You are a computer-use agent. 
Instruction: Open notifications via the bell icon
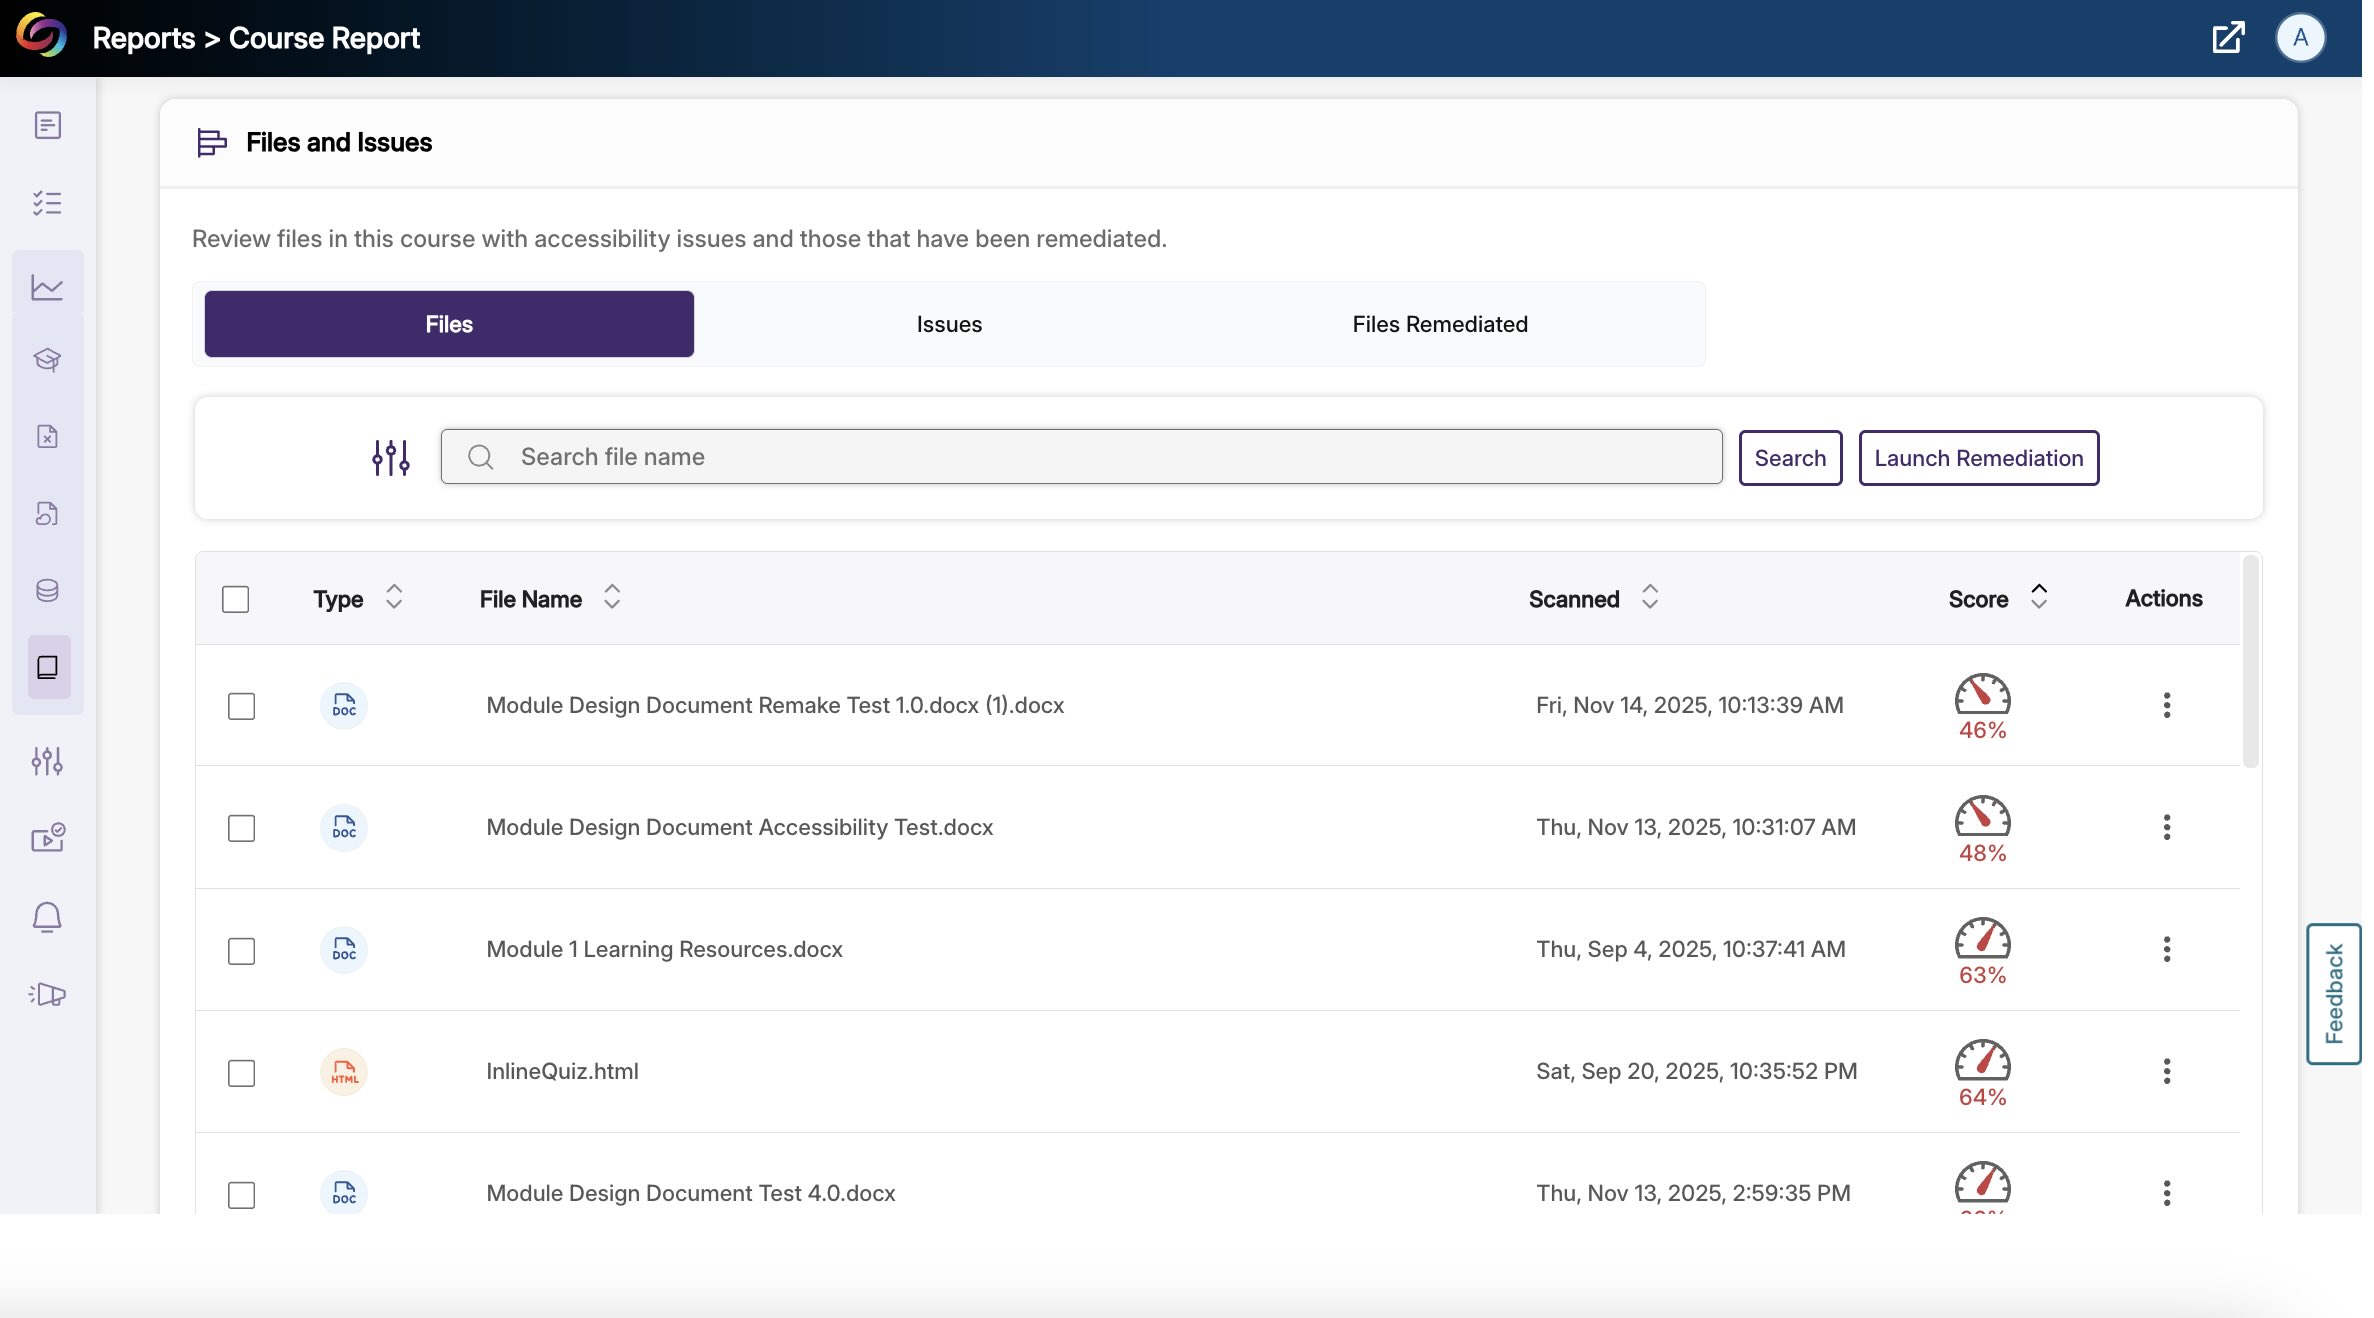(47, 916)
